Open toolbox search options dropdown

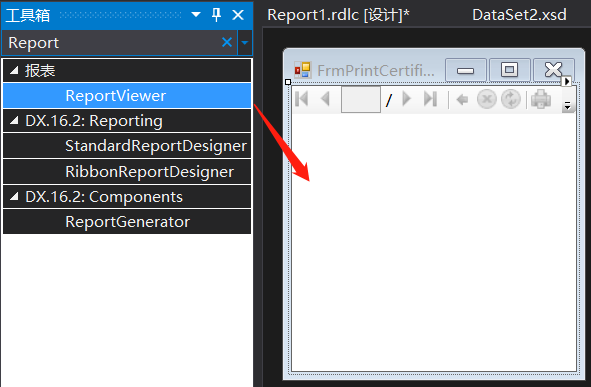point(245,43)
